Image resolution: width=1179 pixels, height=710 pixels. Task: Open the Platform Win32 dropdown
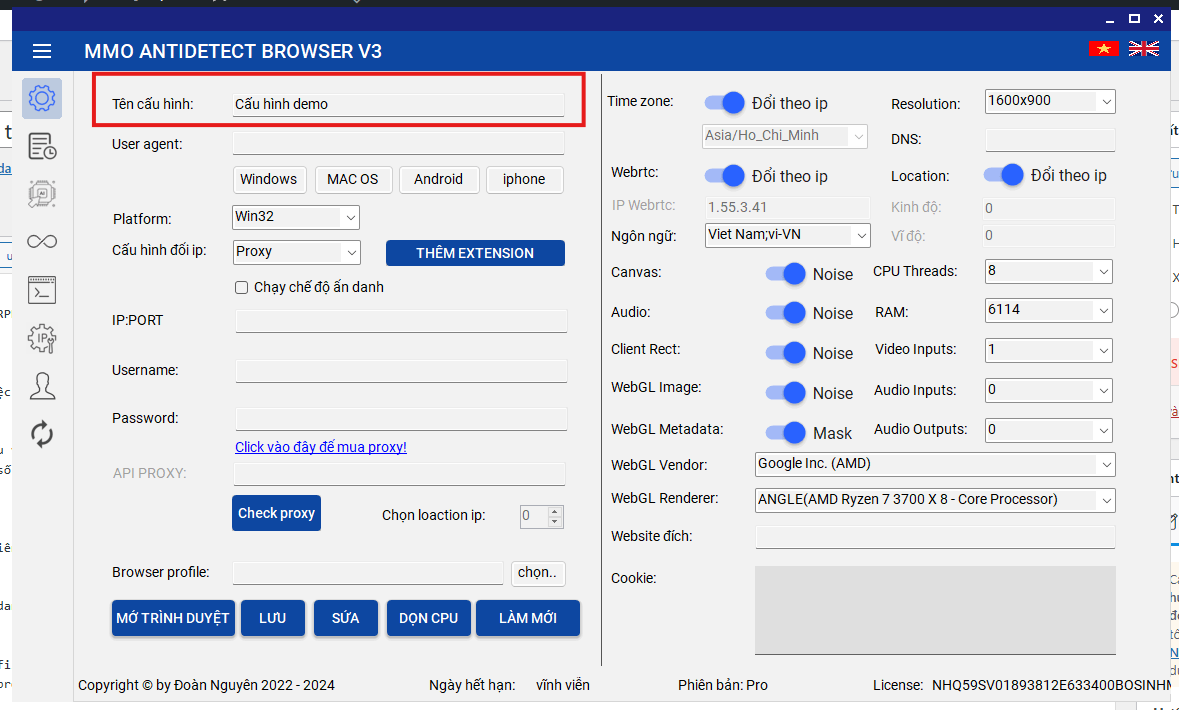pyautogui.click(x=296, y=217)
